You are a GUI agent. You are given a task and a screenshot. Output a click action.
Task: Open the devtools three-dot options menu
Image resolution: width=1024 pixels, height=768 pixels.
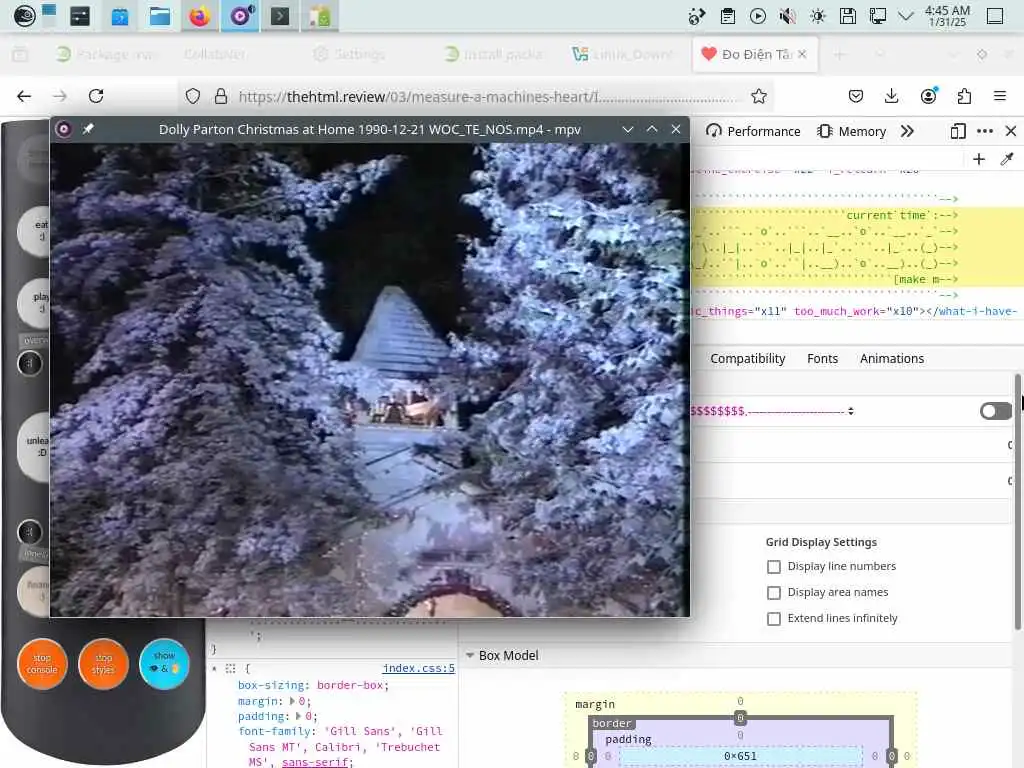click(985, 131)
